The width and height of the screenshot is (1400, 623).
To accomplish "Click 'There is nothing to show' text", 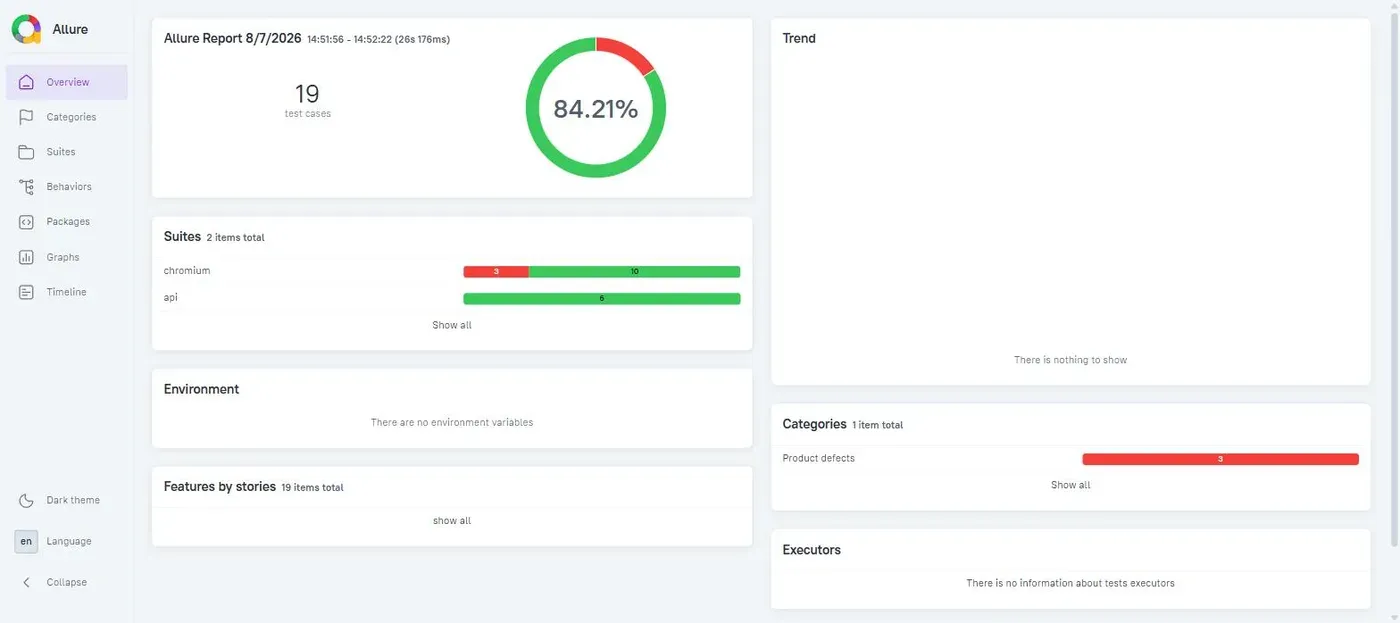I will (x=1070, y=360).
